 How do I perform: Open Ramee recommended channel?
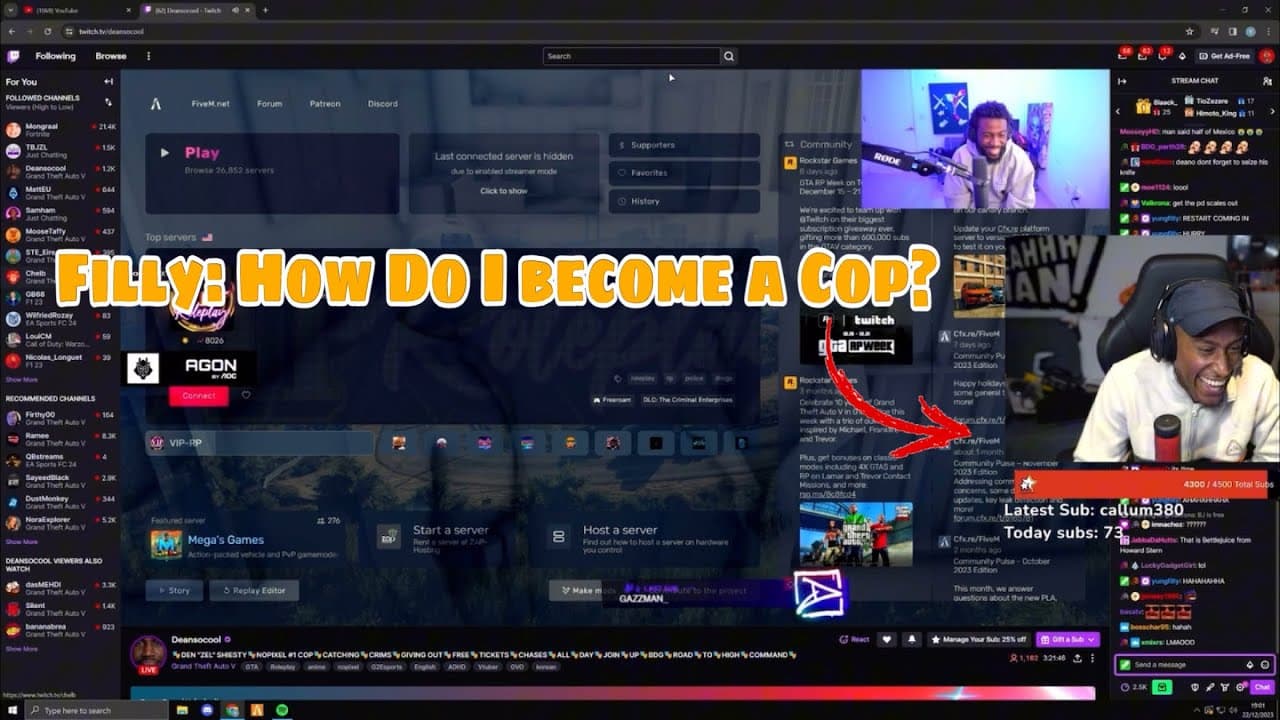(x=60, y=439)
